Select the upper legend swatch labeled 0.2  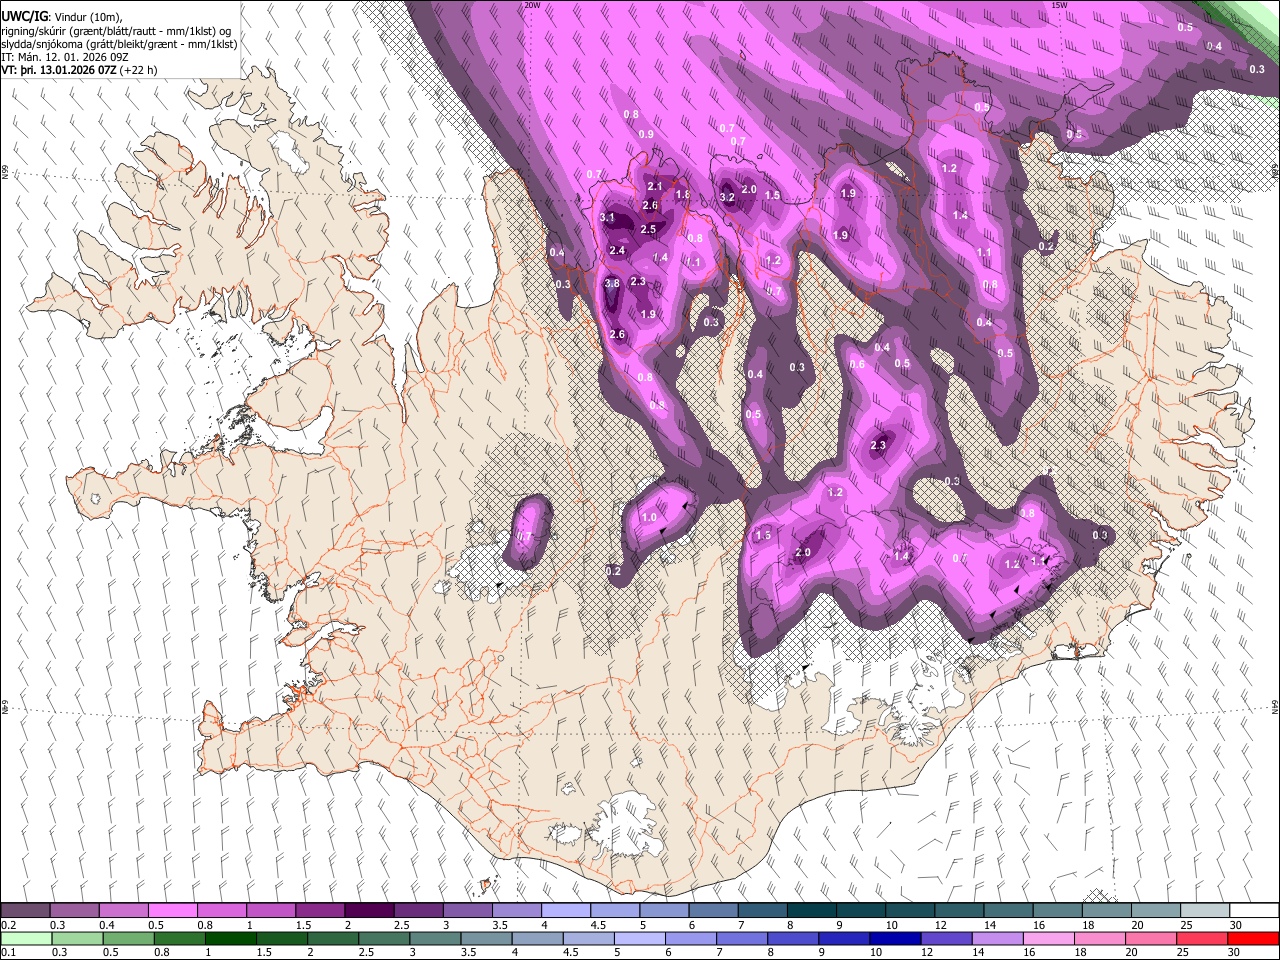click(x=25, y=911)
